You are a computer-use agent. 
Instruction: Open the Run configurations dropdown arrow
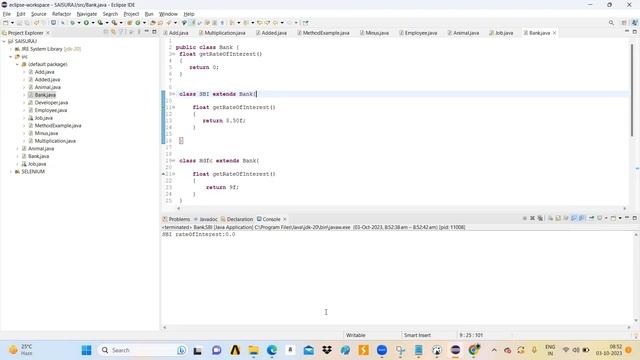pos(93,23)
